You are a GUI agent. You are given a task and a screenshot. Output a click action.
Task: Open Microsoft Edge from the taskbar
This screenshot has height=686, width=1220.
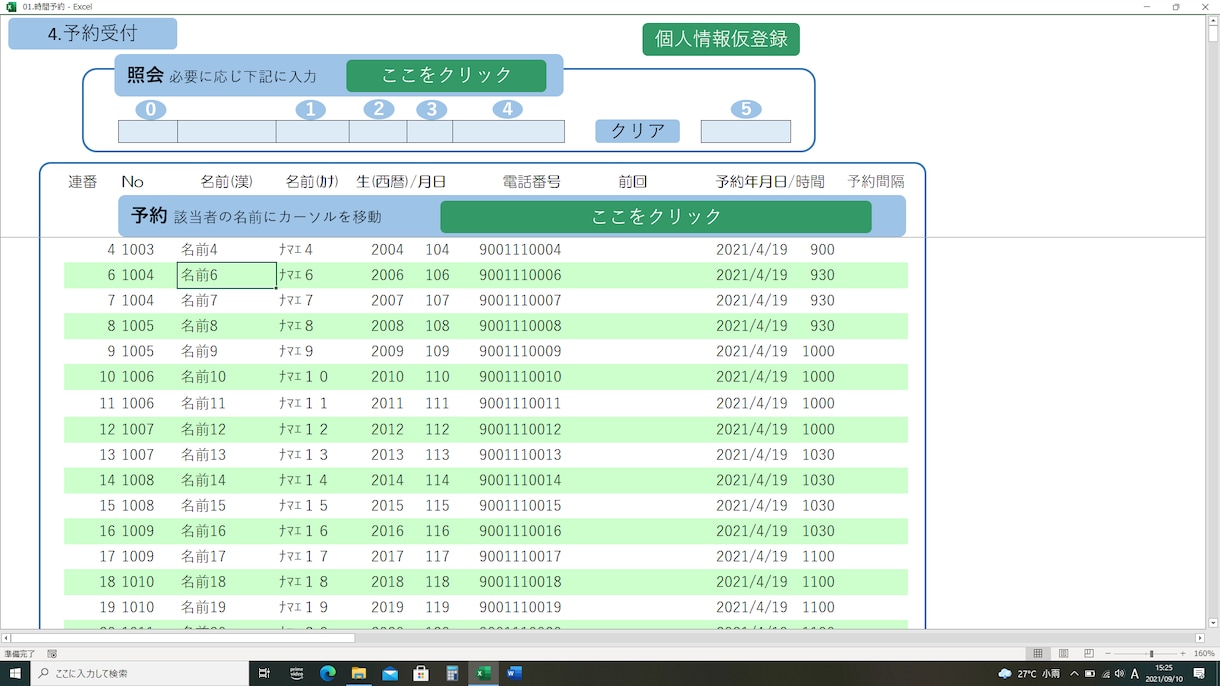327,673
